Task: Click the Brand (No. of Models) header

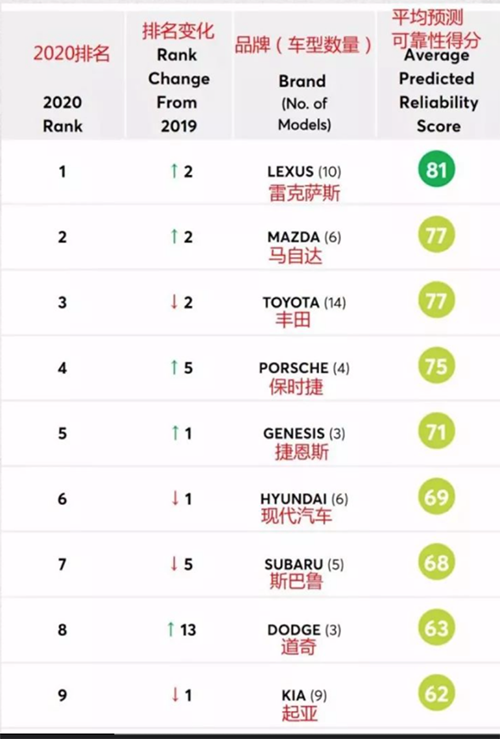Action: (304, 102)
